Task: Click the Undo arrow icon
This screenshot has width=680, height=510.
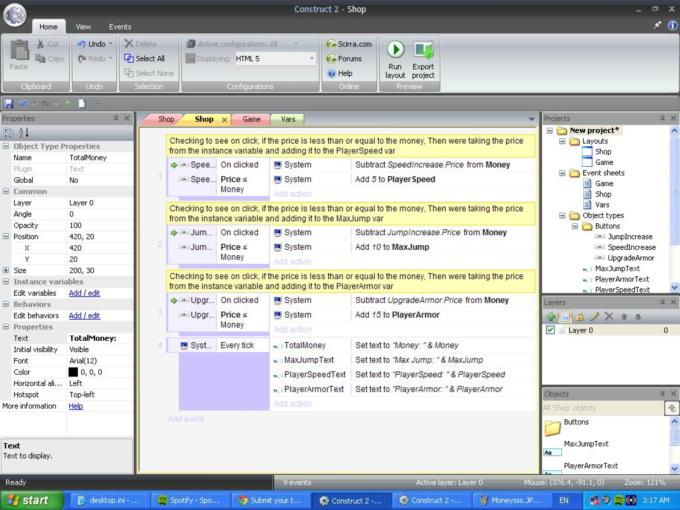Action: pos(81,44)
